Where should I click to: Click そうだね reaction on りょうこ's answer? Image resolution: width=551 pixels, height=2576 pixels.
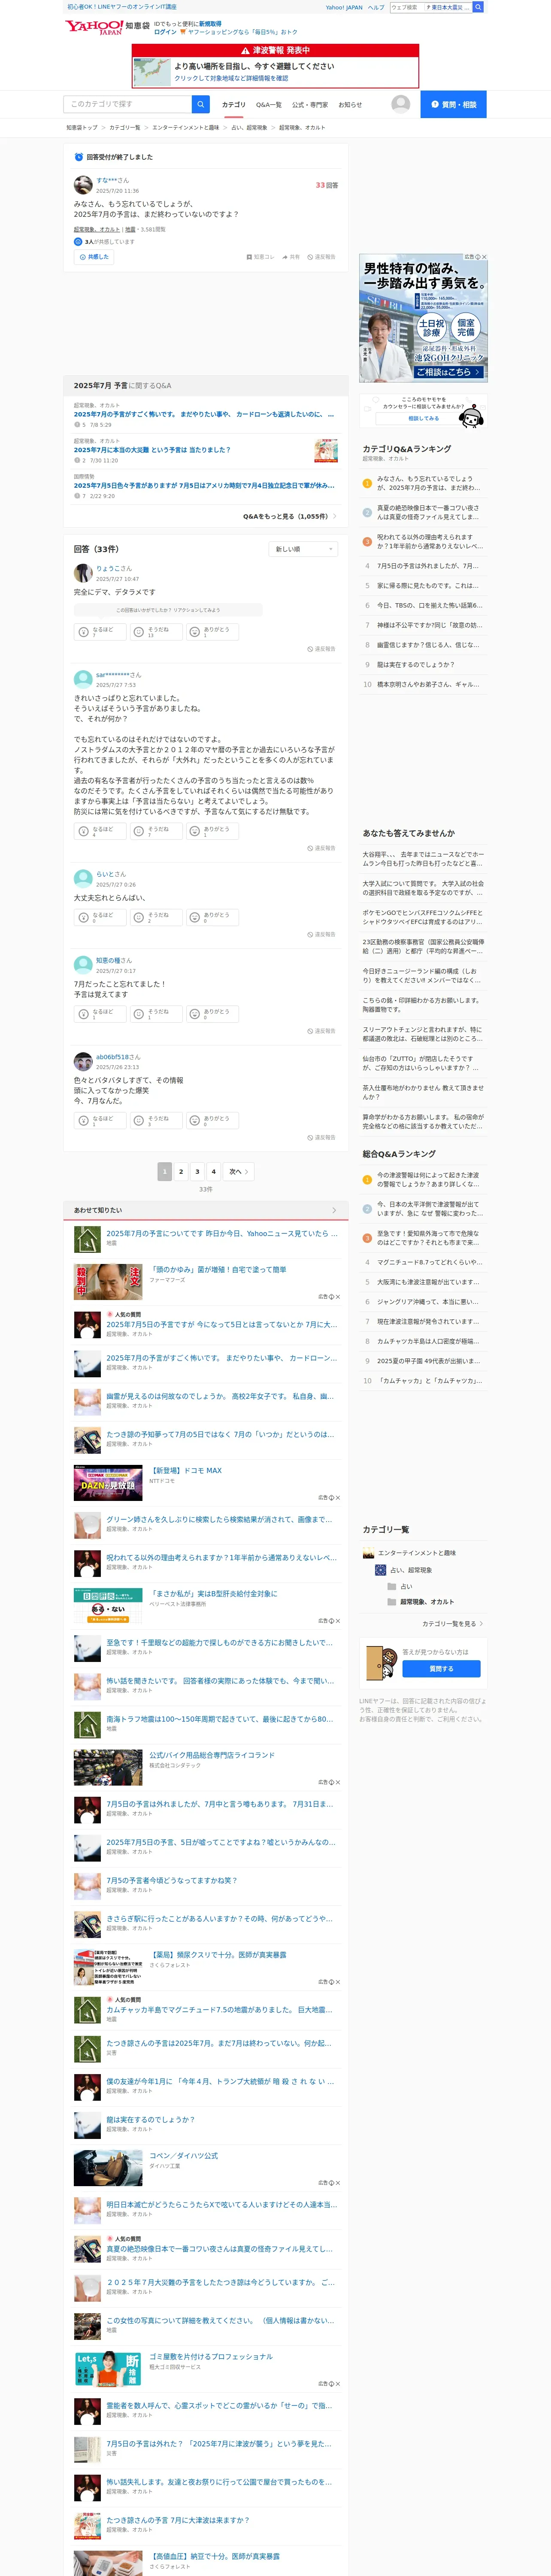coord(156,631)
